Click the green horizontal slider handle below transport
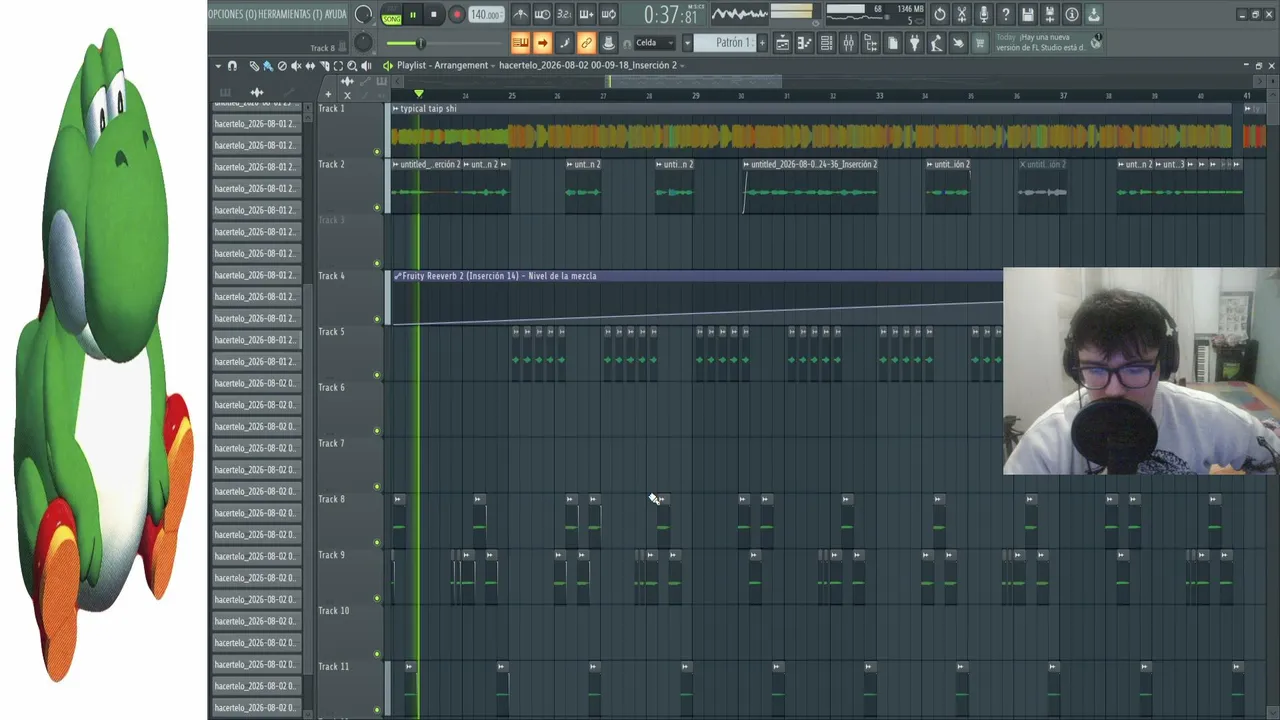 [421, 43]
